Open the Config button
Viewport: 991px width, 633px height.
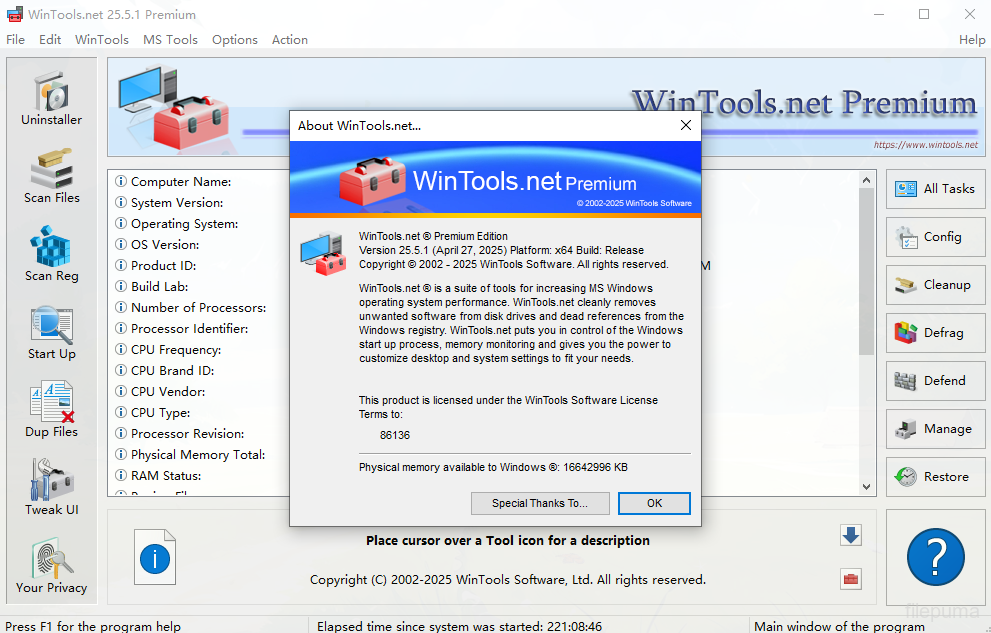(935, 237)
